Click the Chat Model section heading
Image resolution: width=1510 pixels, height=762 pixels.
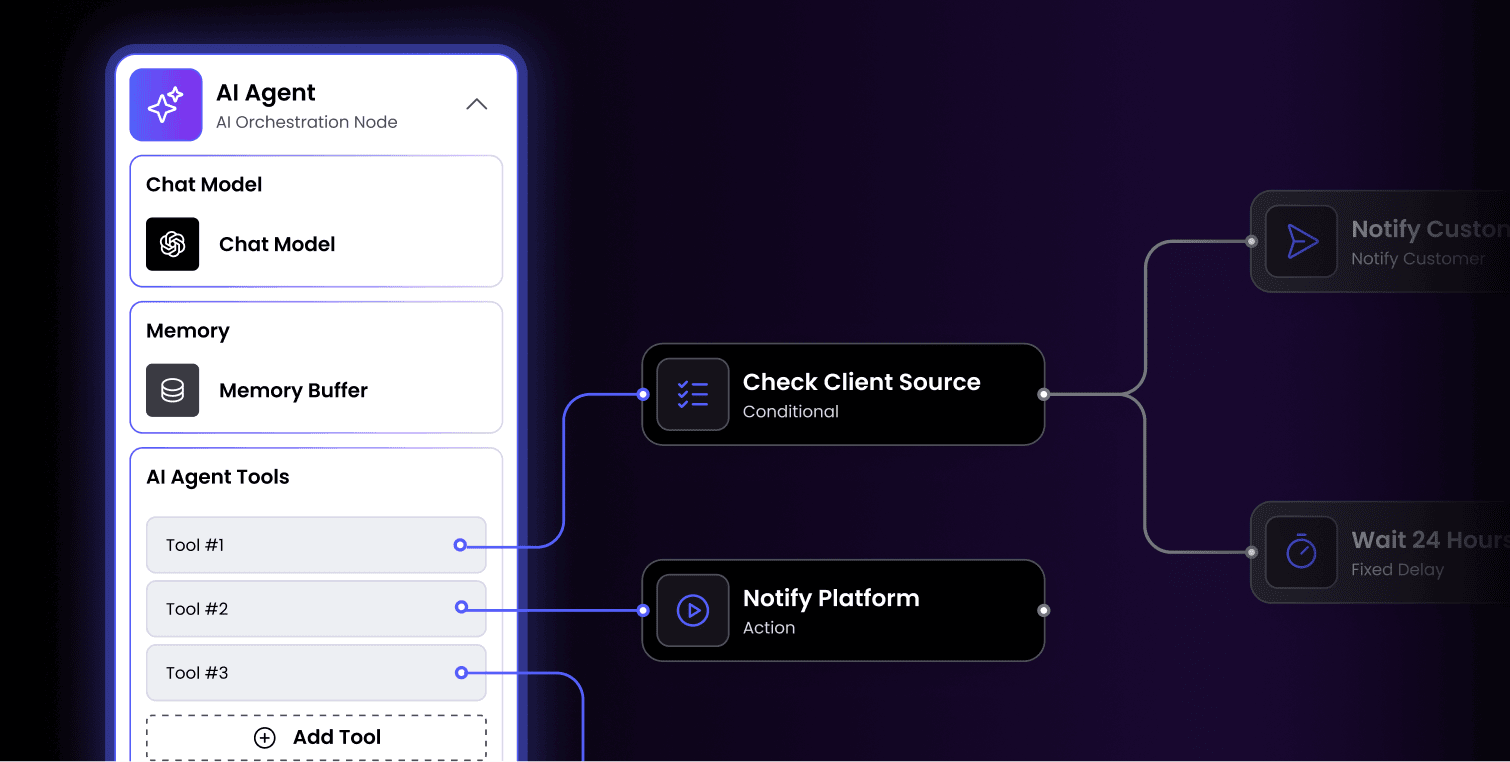(x=204, y=184)
